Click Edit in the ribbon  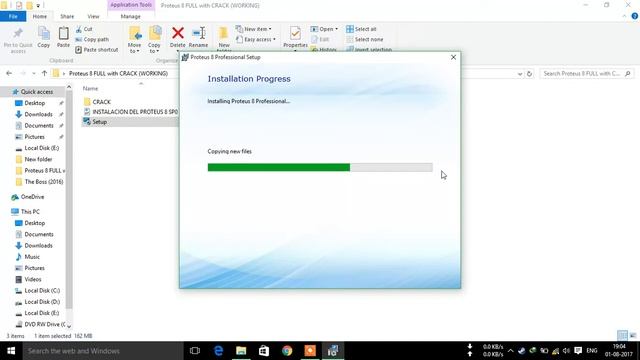(x=320, y=40)
